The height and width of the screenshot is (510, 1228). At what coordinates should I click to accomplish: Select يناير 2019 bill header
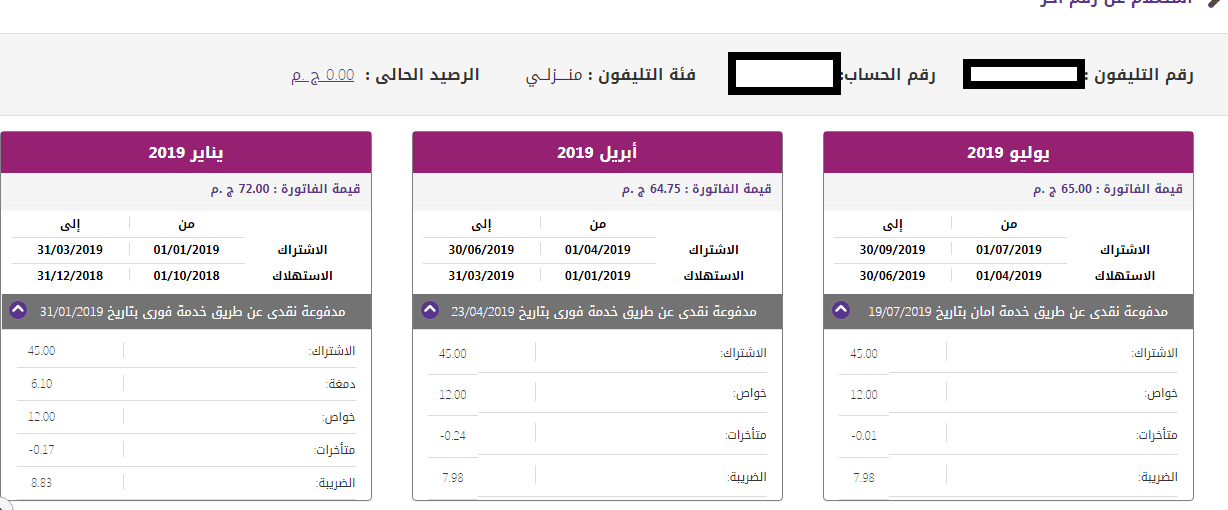pos(186,152)
